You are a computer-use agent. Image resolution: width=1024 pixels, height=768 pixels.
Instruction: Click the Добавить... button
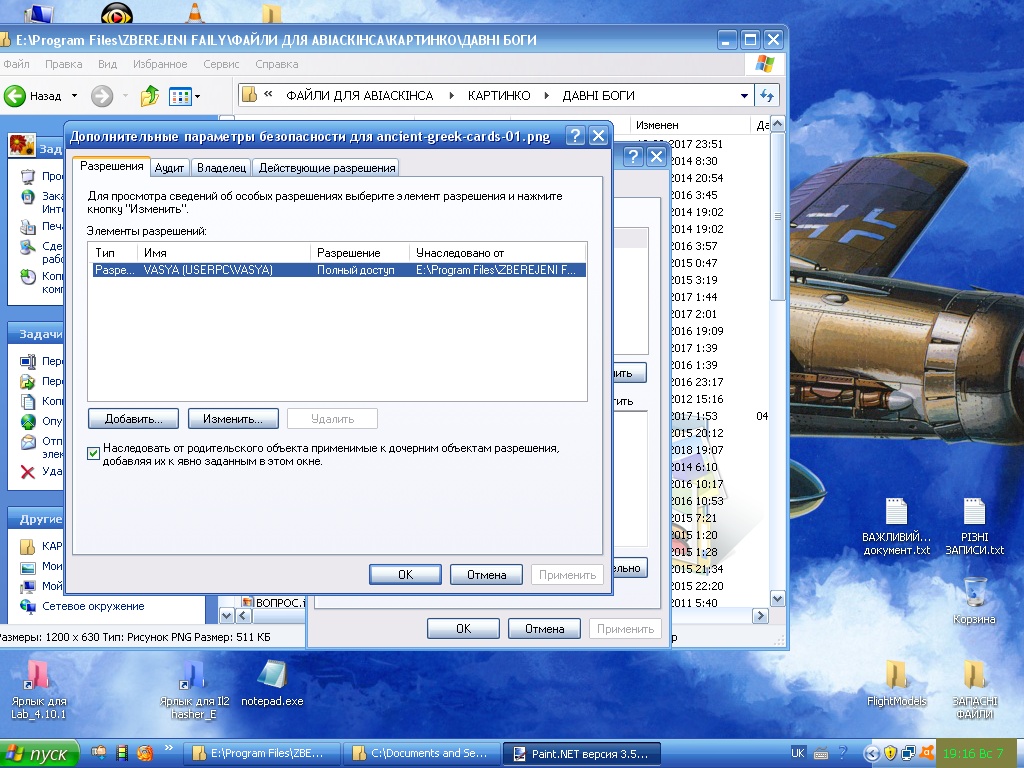[133, 419]
